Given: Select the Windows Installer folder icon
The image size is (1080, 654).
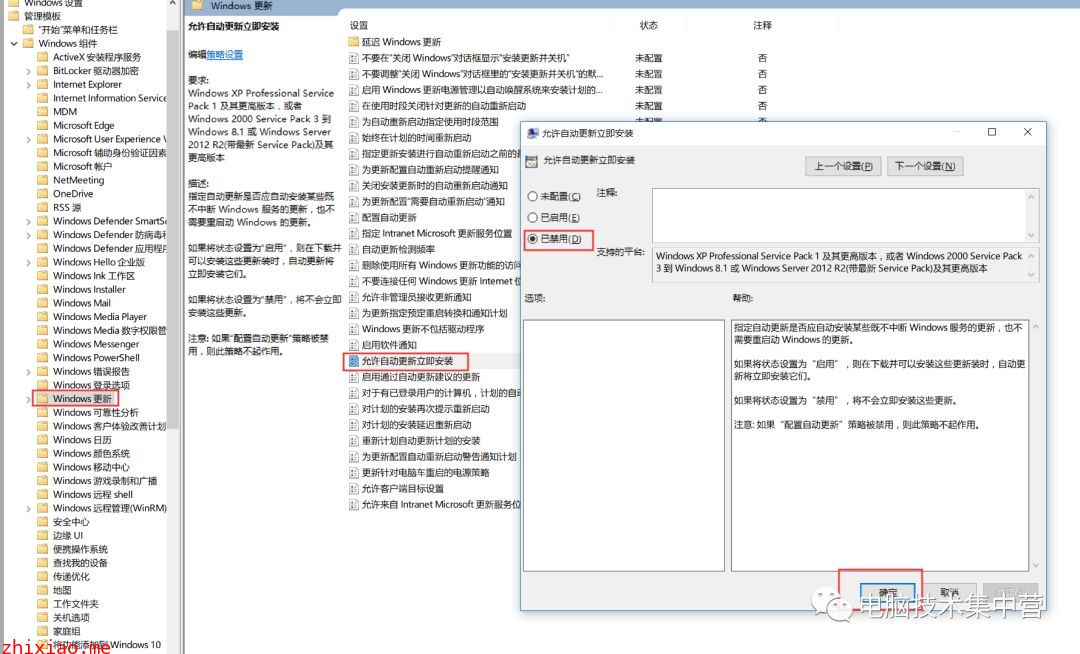Looking at the screenshot, I should (42, 289).
